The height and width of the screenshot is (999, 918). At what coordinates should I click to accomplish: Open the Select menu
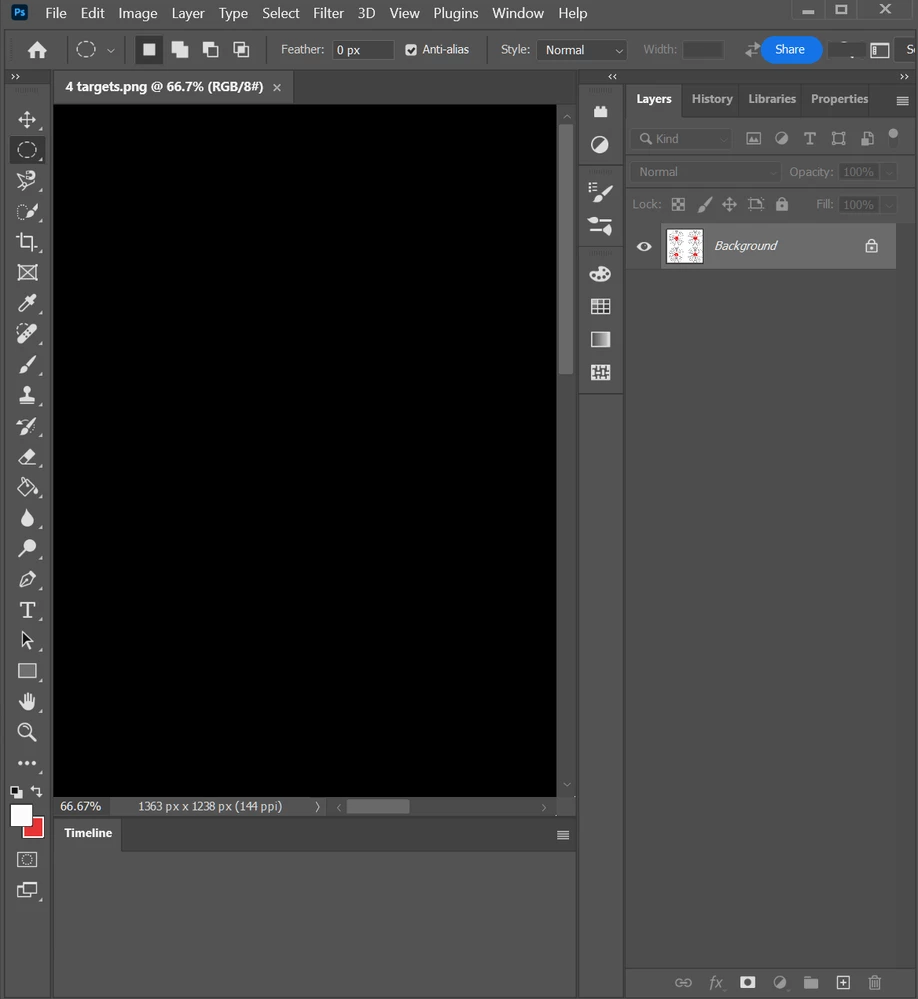[x=280, y=13]
